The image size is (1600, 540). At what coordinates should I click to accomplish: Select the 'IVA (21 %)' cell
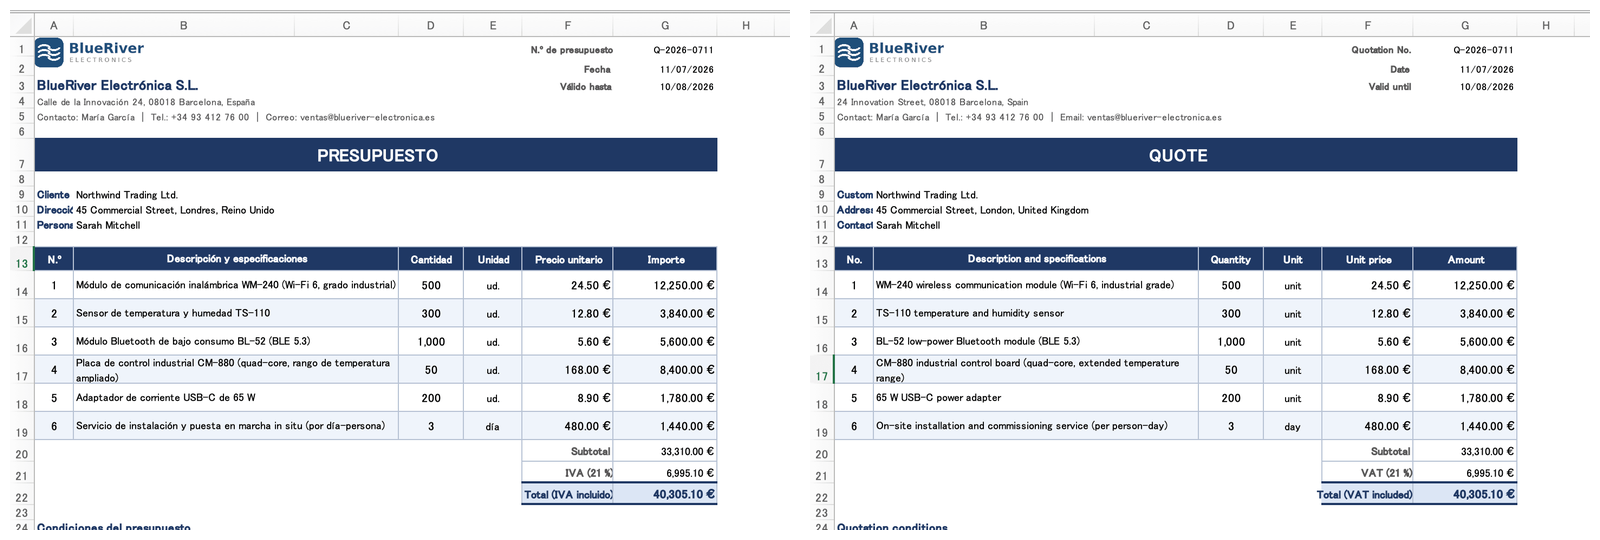[568, 473]
